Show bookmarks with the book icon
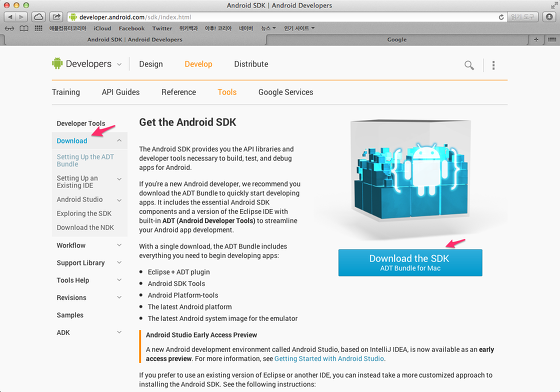 coord(24,28)
